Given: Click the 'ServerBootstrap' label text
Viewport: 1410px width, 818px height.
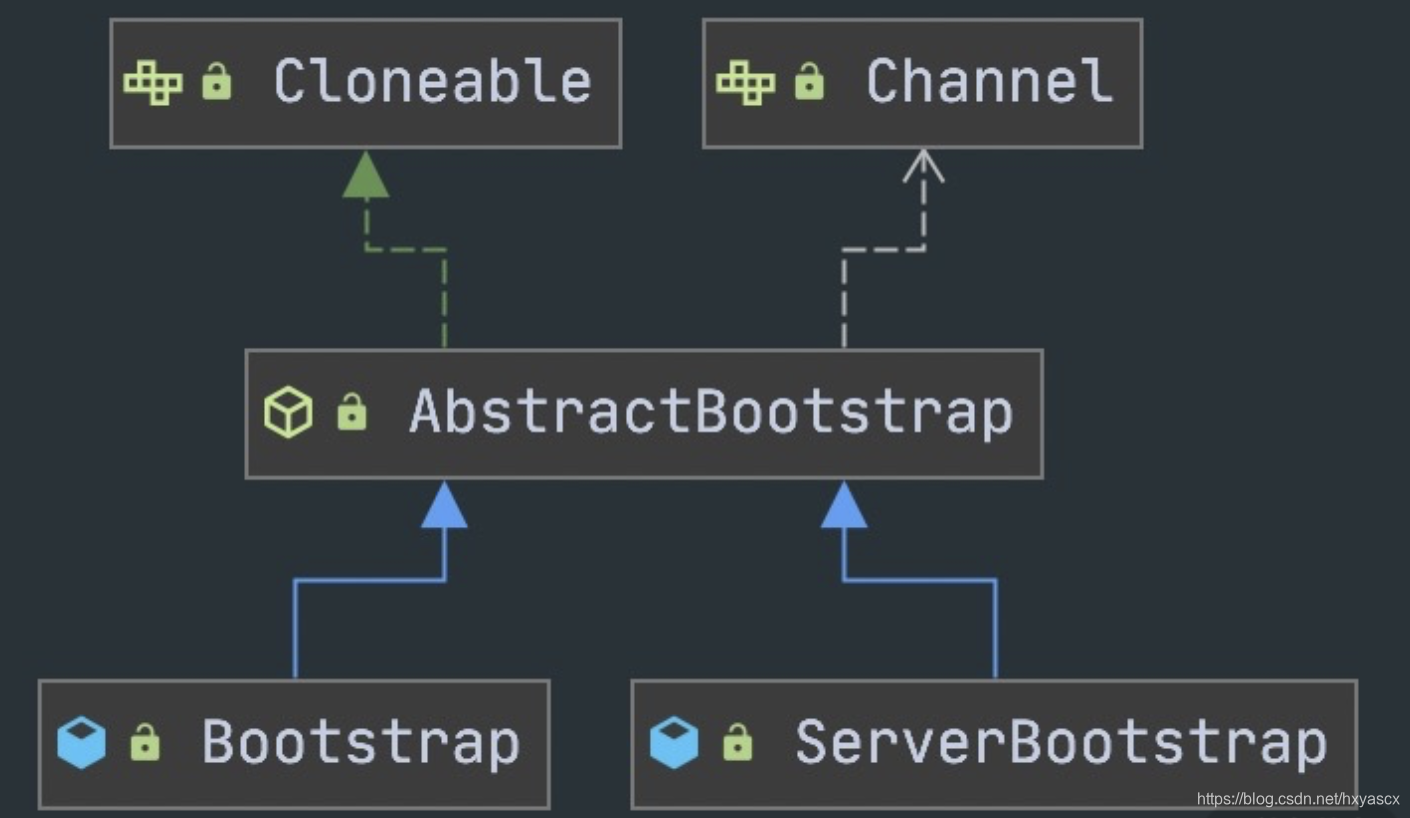Looking at the screenshot, I should 1061,744.
